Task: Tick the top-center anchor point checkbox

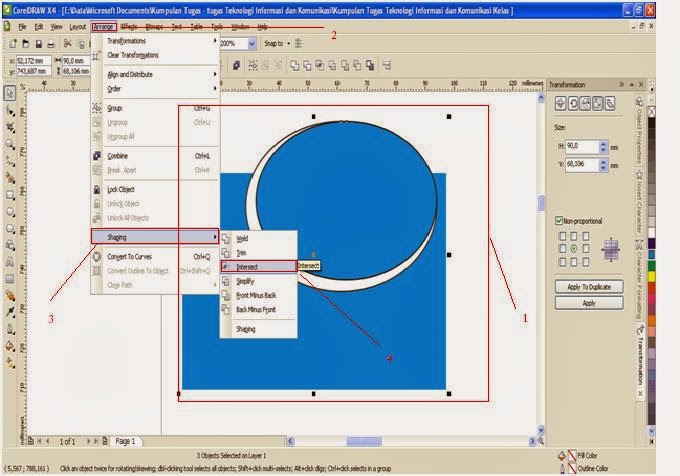Action: click(x=574, y=236)
